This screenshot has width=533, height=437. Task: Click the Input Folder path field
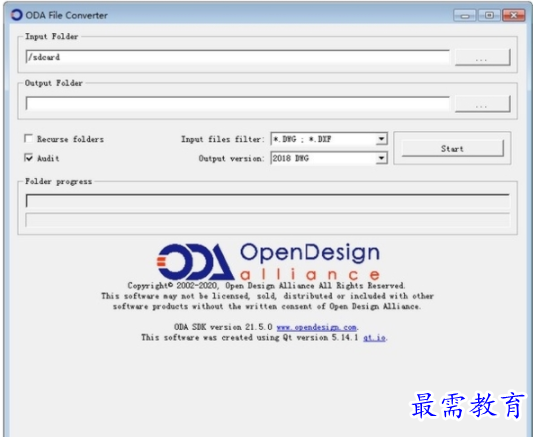click(238, 57)
